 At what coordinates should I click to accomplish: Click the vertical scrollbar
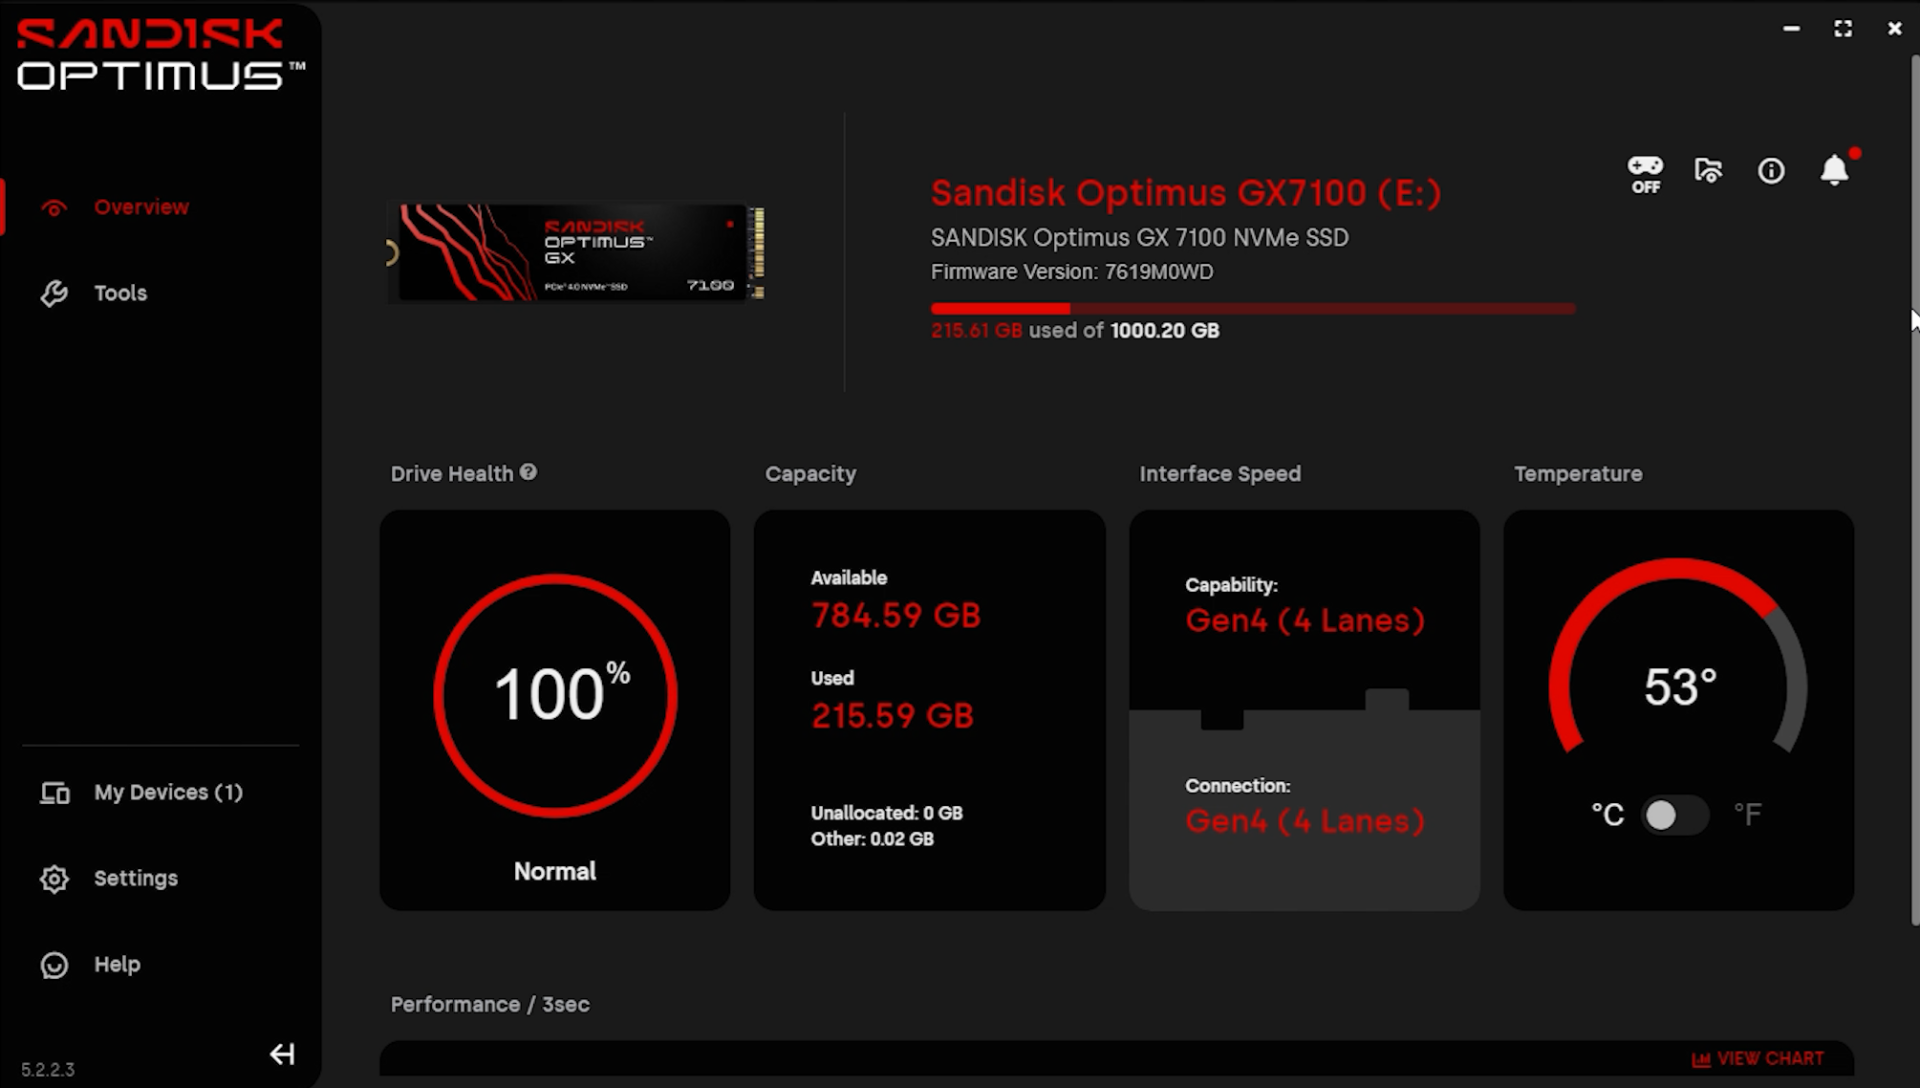tap(1915, 490)
